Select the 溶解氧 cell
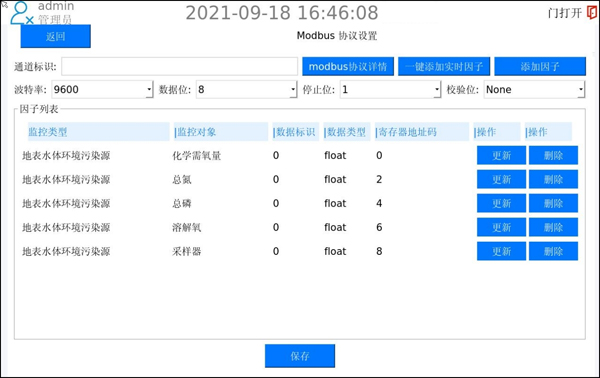 coord(187,227)
